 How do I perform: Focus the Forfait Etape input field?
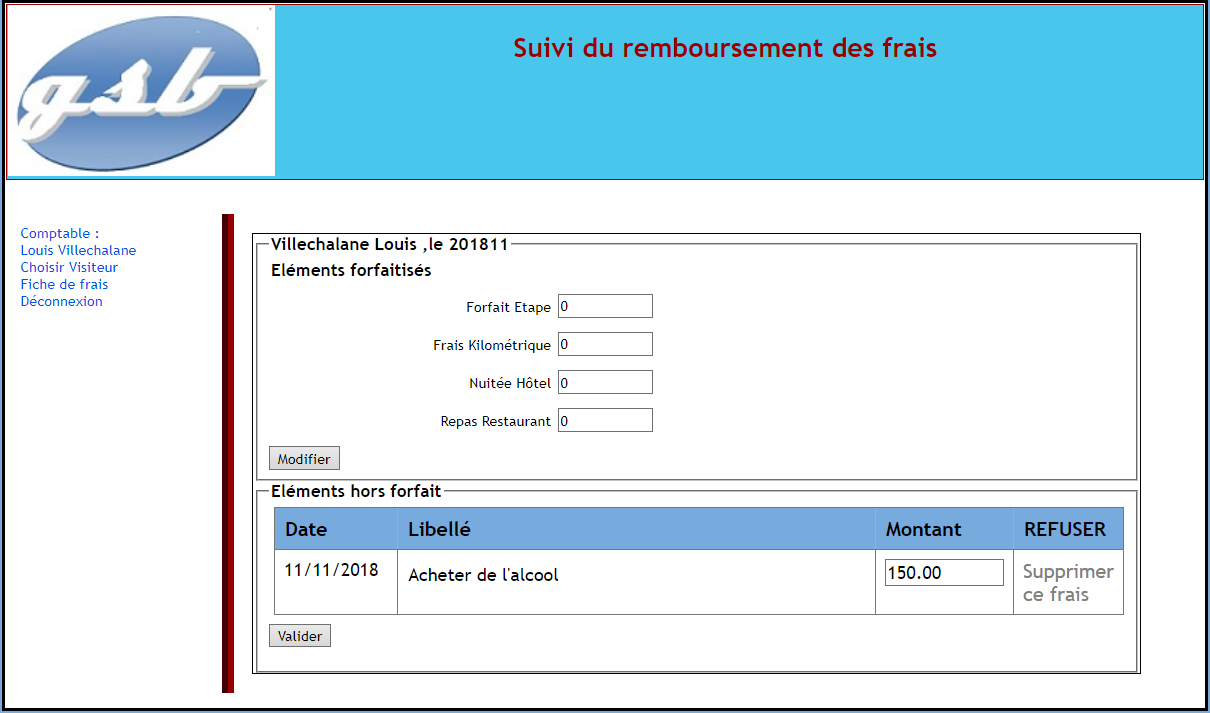click(605, 306)
